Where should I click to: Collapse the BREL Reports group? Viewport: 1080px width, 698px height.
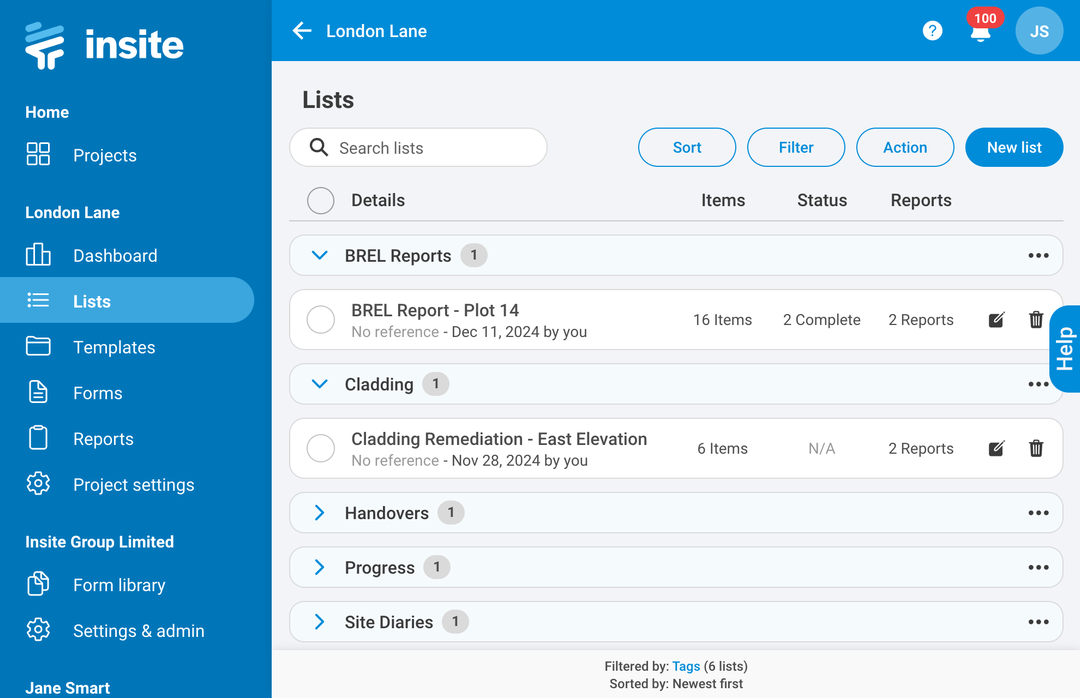(319, 255)
